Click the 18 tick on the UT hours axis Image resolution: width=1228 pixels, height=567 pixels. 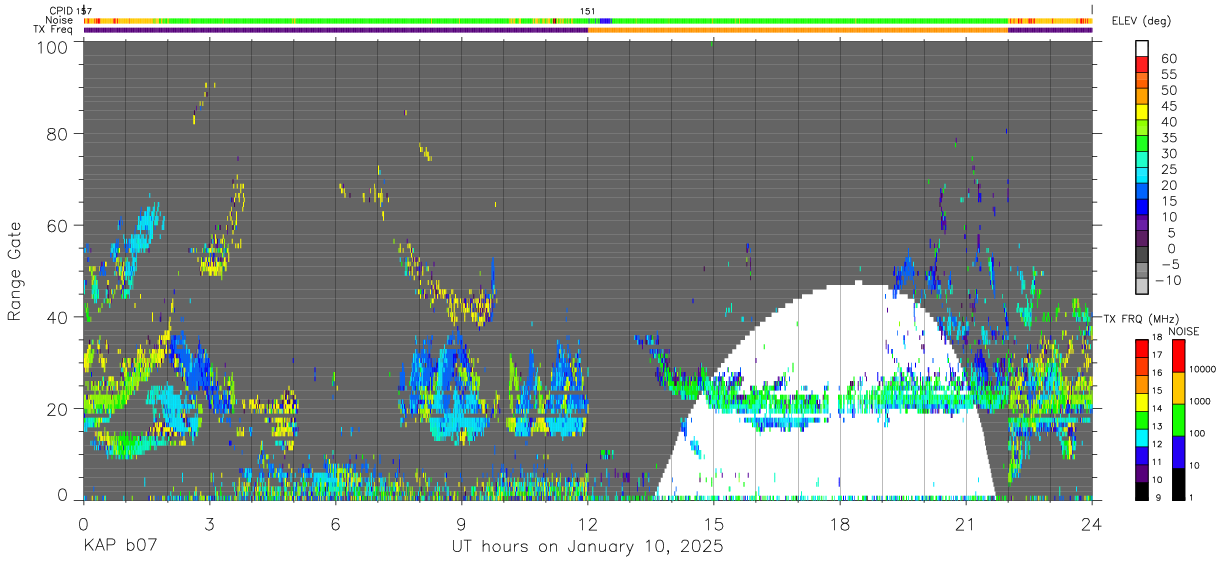tap(839, 524)
